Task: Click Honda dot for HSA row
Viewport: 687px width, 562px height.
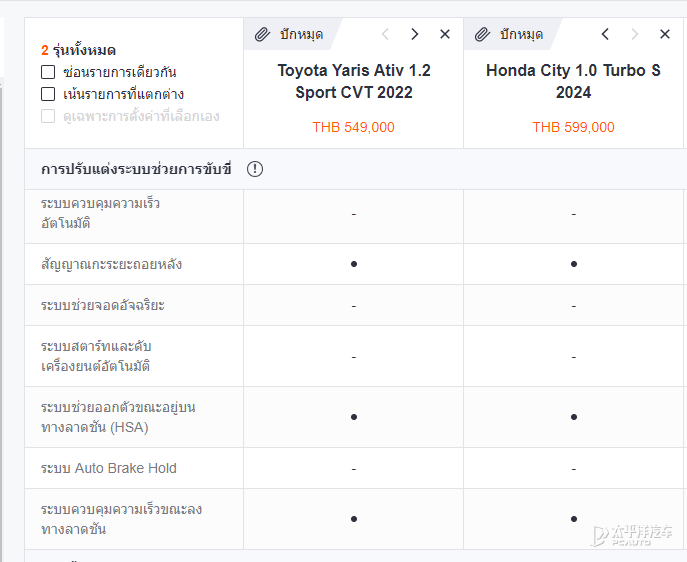Action: 574,417
